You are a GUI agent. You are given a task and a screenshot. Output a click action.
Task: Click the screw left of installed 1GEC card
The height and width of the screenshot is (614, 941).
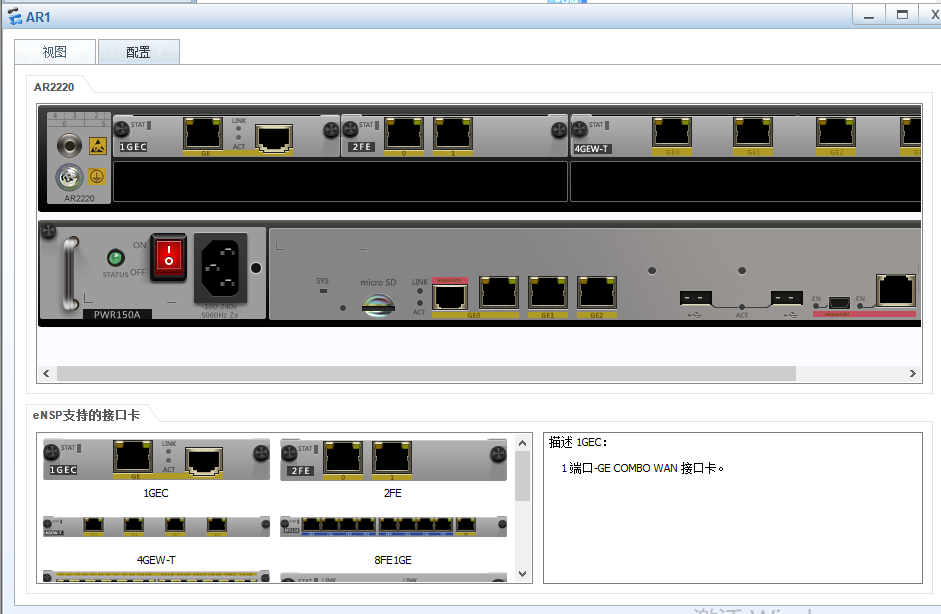coord(121,128)
